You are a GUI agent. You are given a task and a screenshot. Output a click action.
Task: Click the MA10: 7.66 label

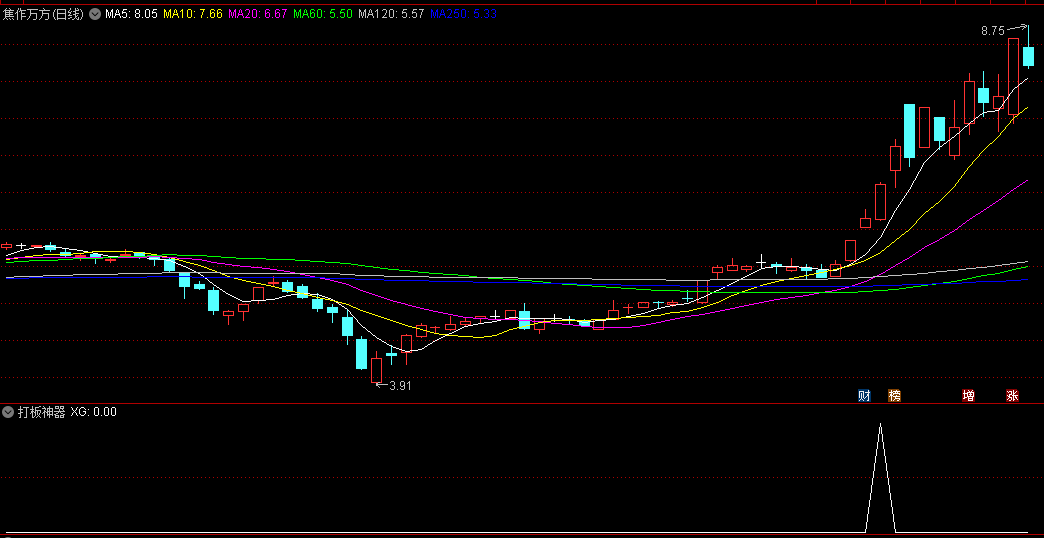tap(192, 14)
